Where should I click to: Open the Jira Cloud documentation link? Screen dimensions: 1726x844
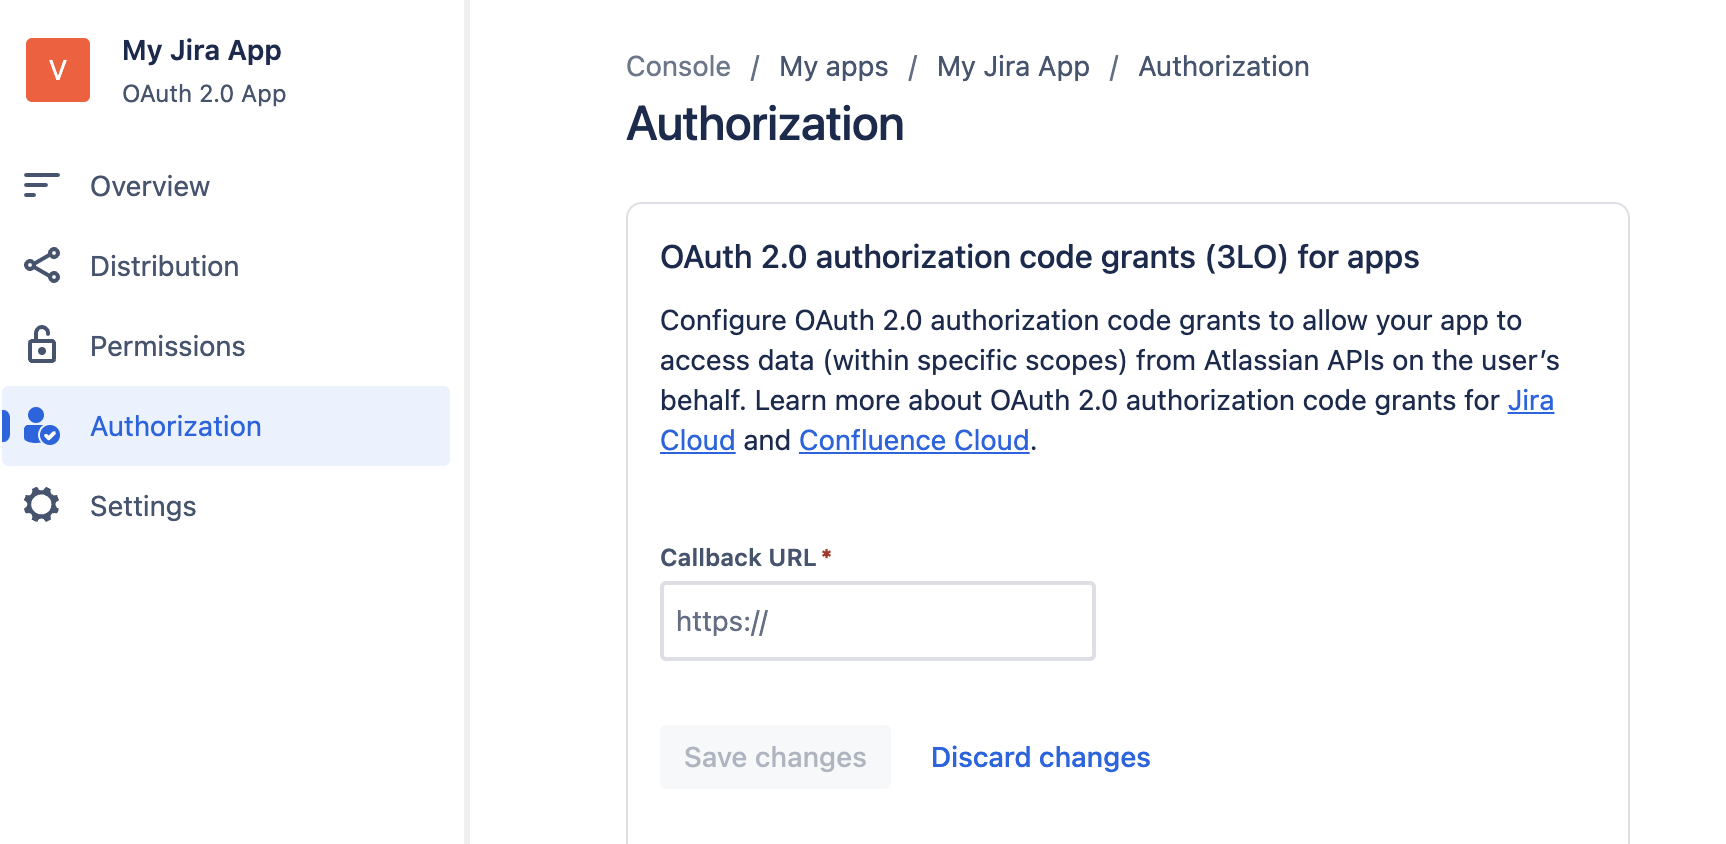(1532, 400)
